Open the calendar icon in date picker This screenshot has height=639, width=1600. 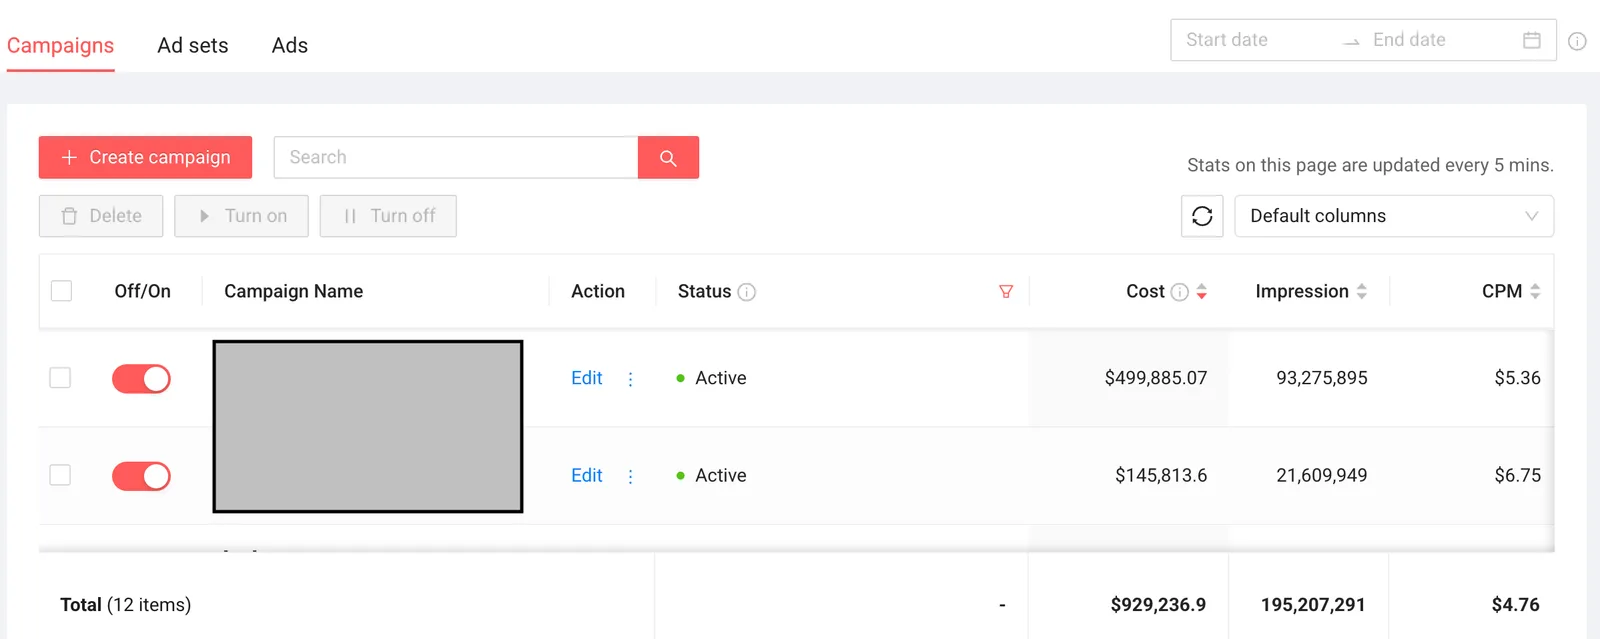click(1532, 40)
